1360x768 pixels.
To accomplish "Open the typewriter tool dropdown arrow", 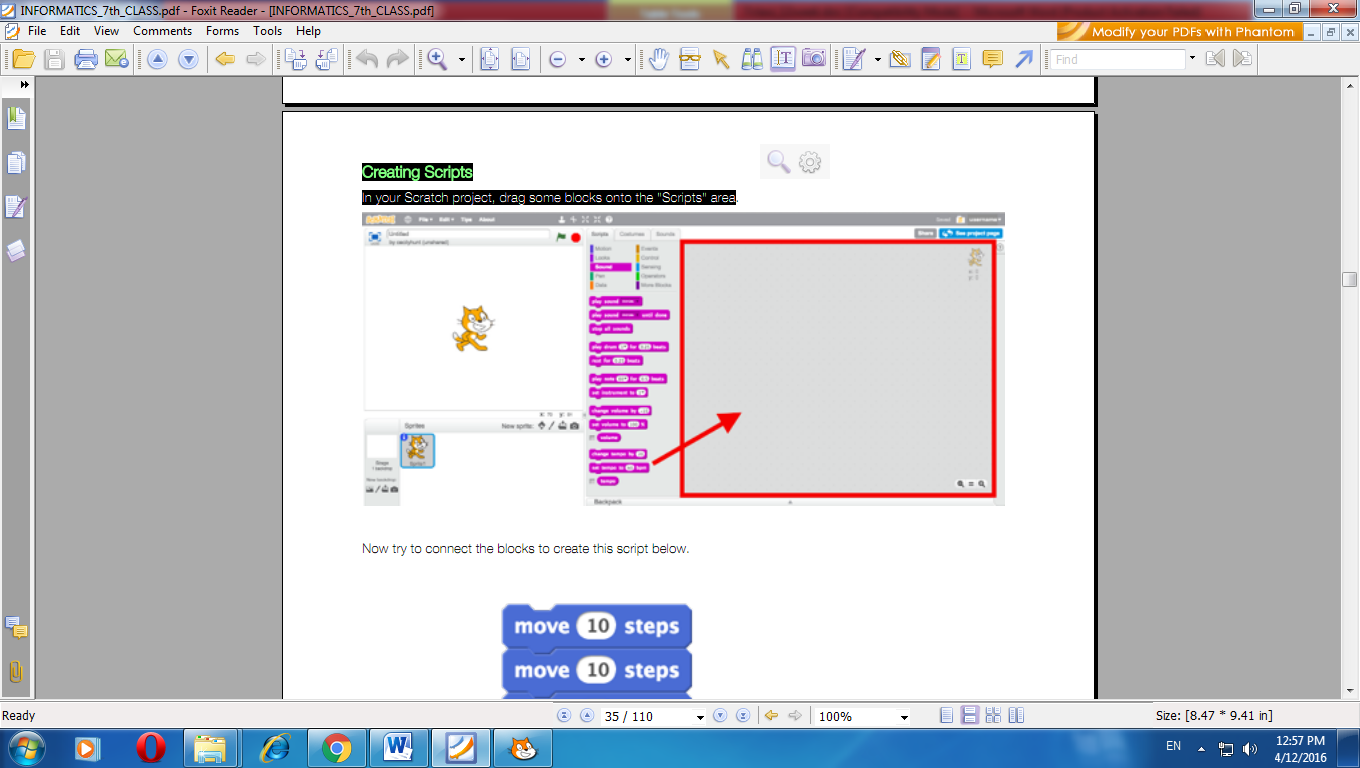I will point(877,60).
